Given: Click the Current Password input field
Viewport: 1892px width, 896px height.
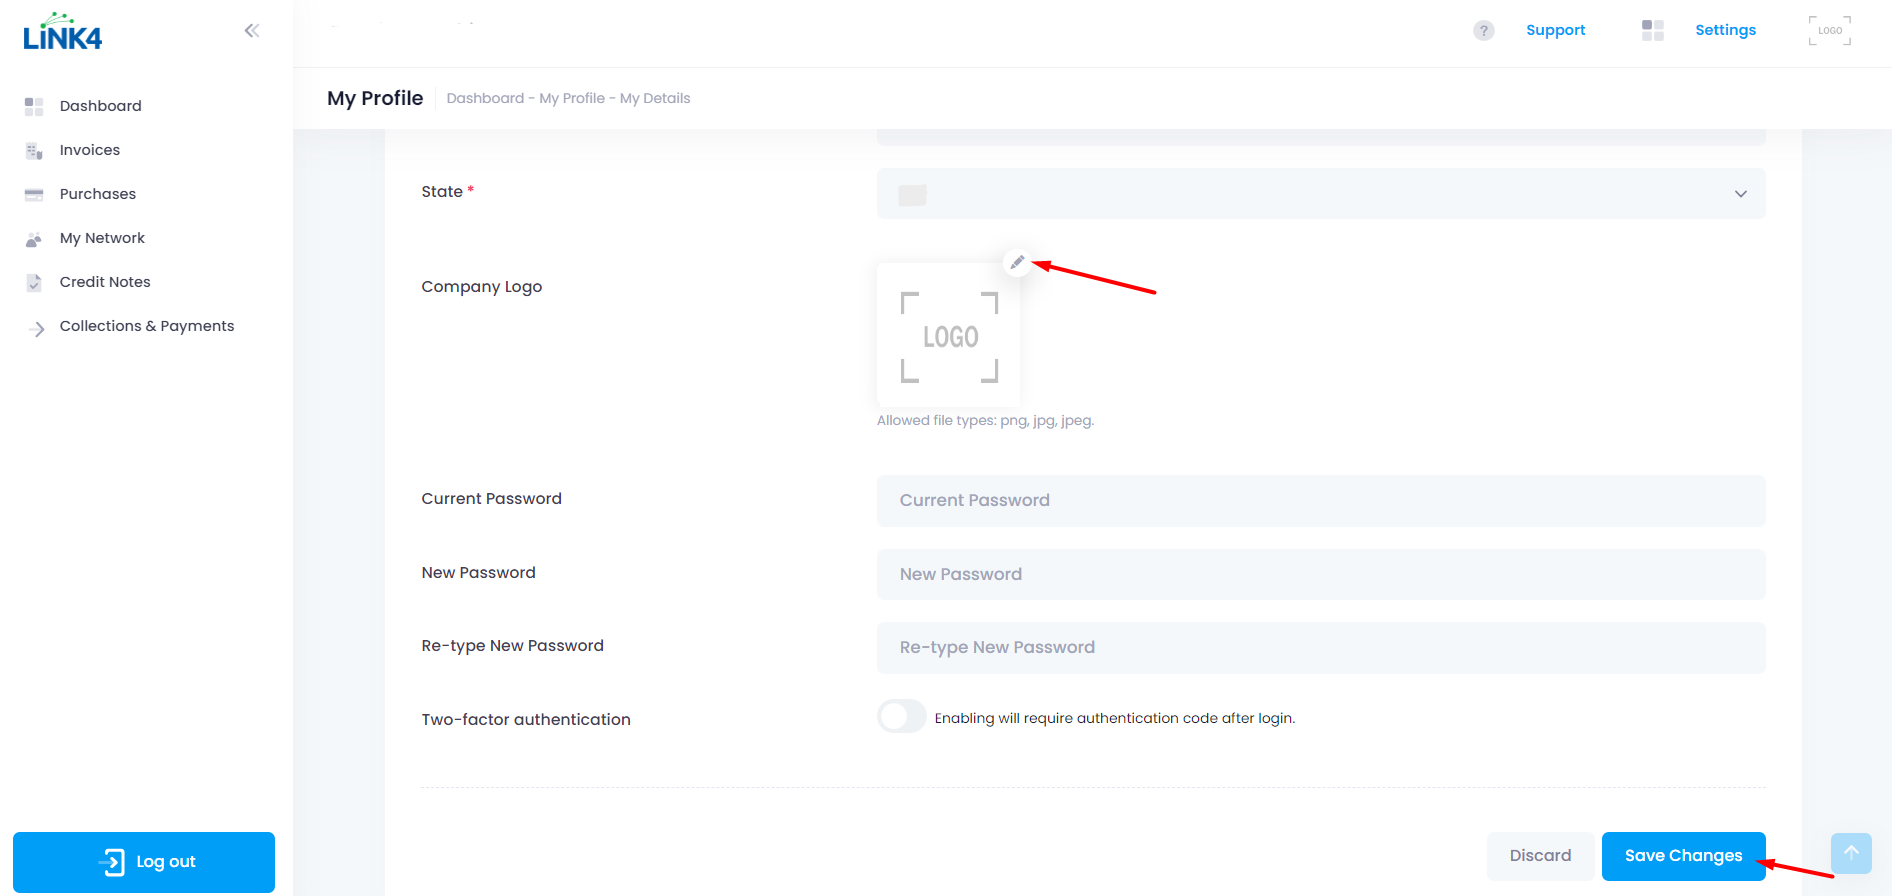Looking at the screenshot, I should click(1321, 501).
